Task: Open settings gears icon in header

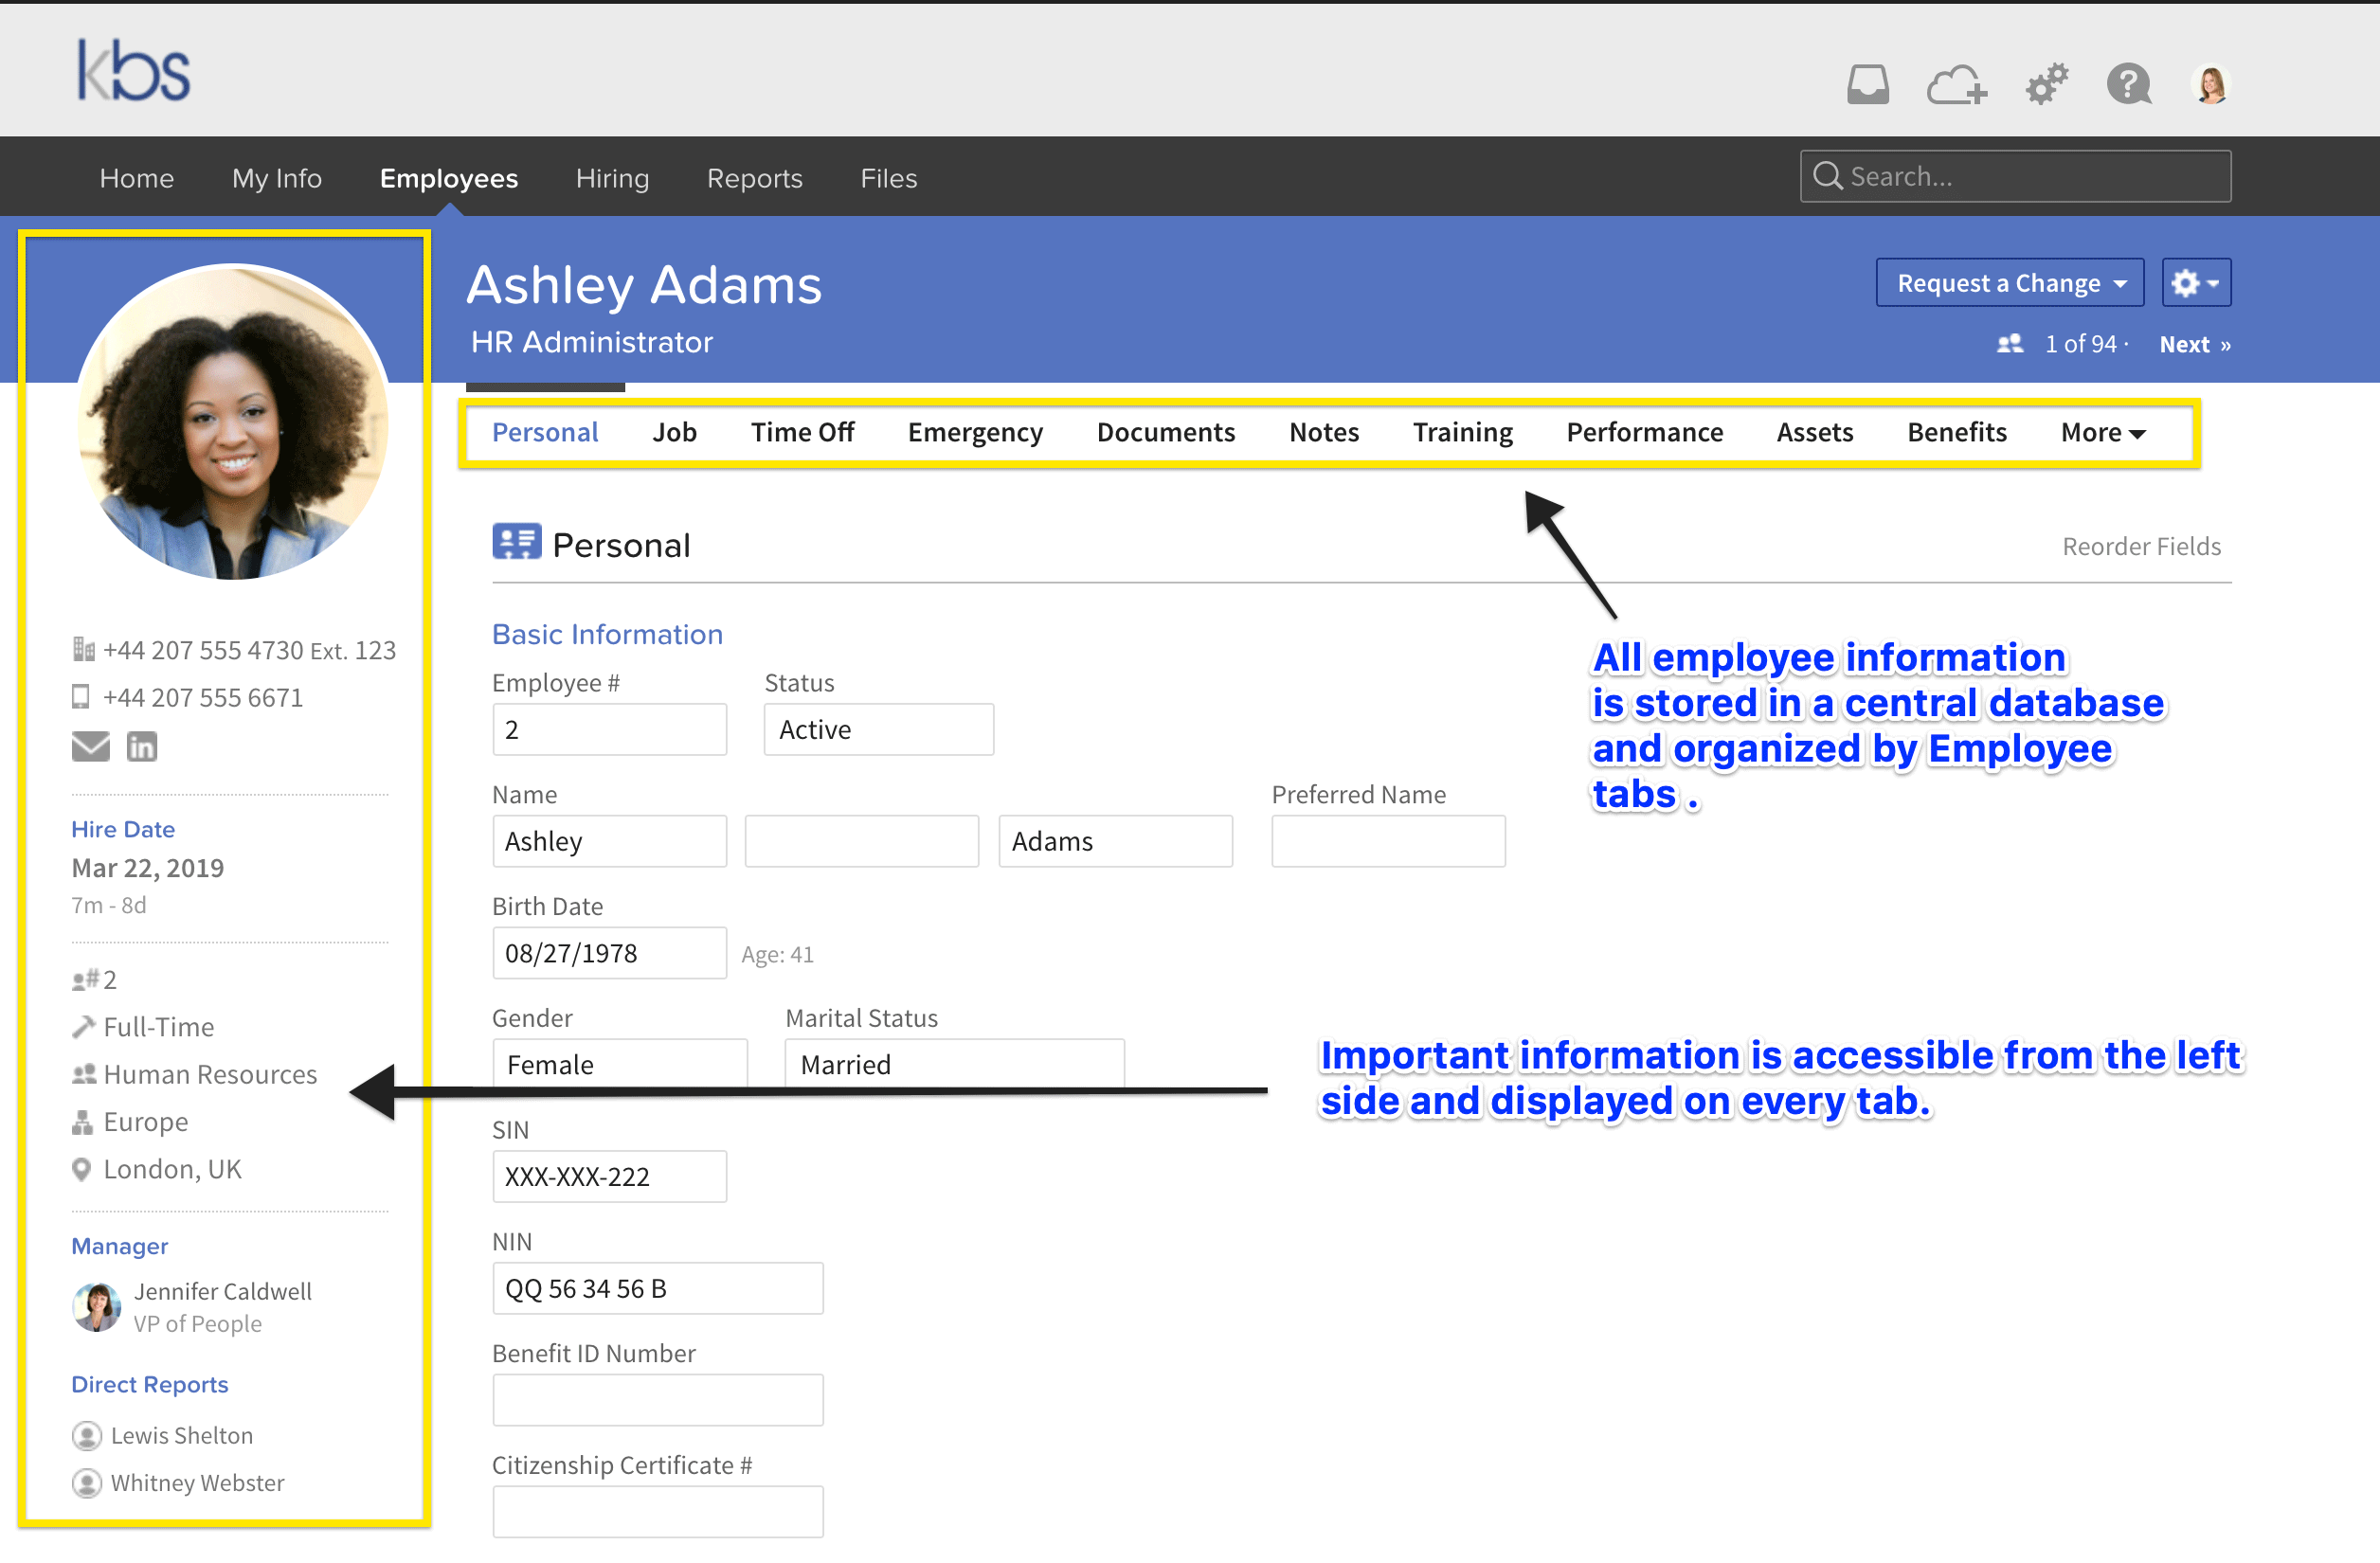Action: (2046, 84)
